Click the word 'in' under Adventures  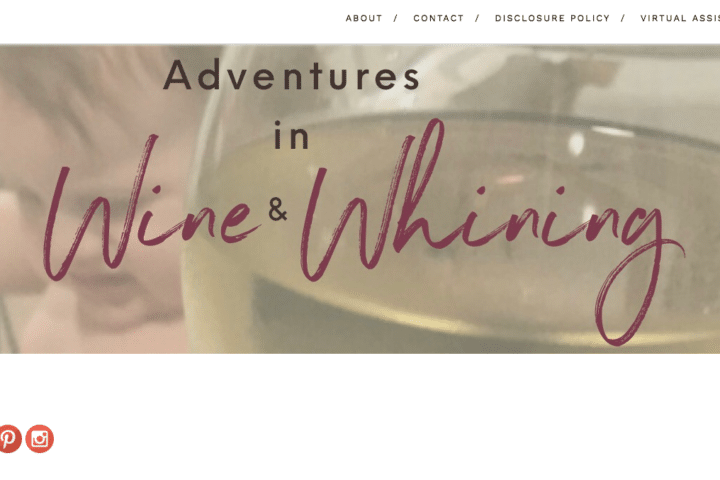292,136
